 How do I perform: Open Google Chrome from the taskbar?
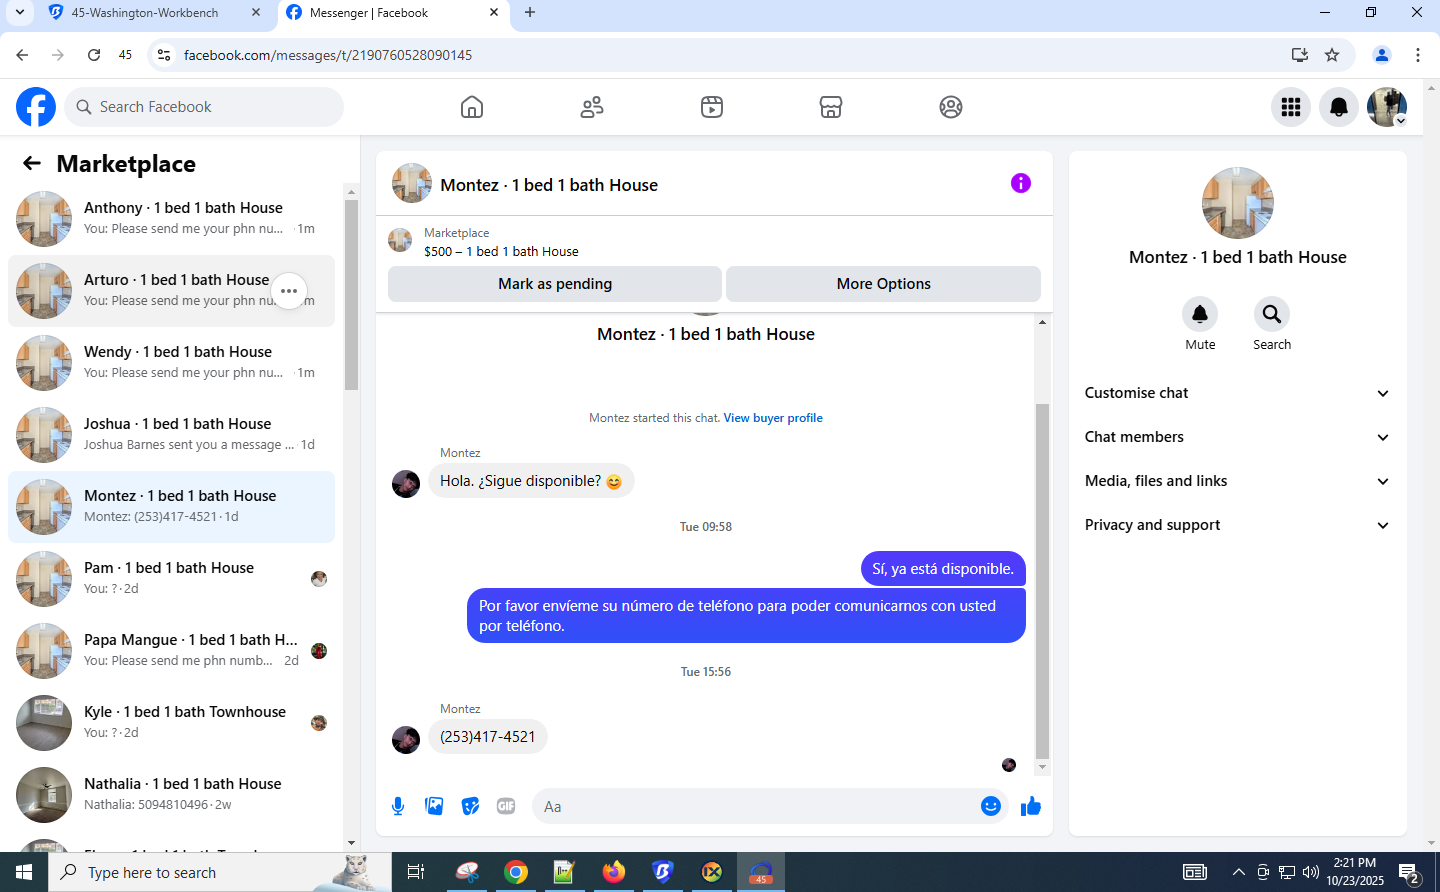[516, 872]
